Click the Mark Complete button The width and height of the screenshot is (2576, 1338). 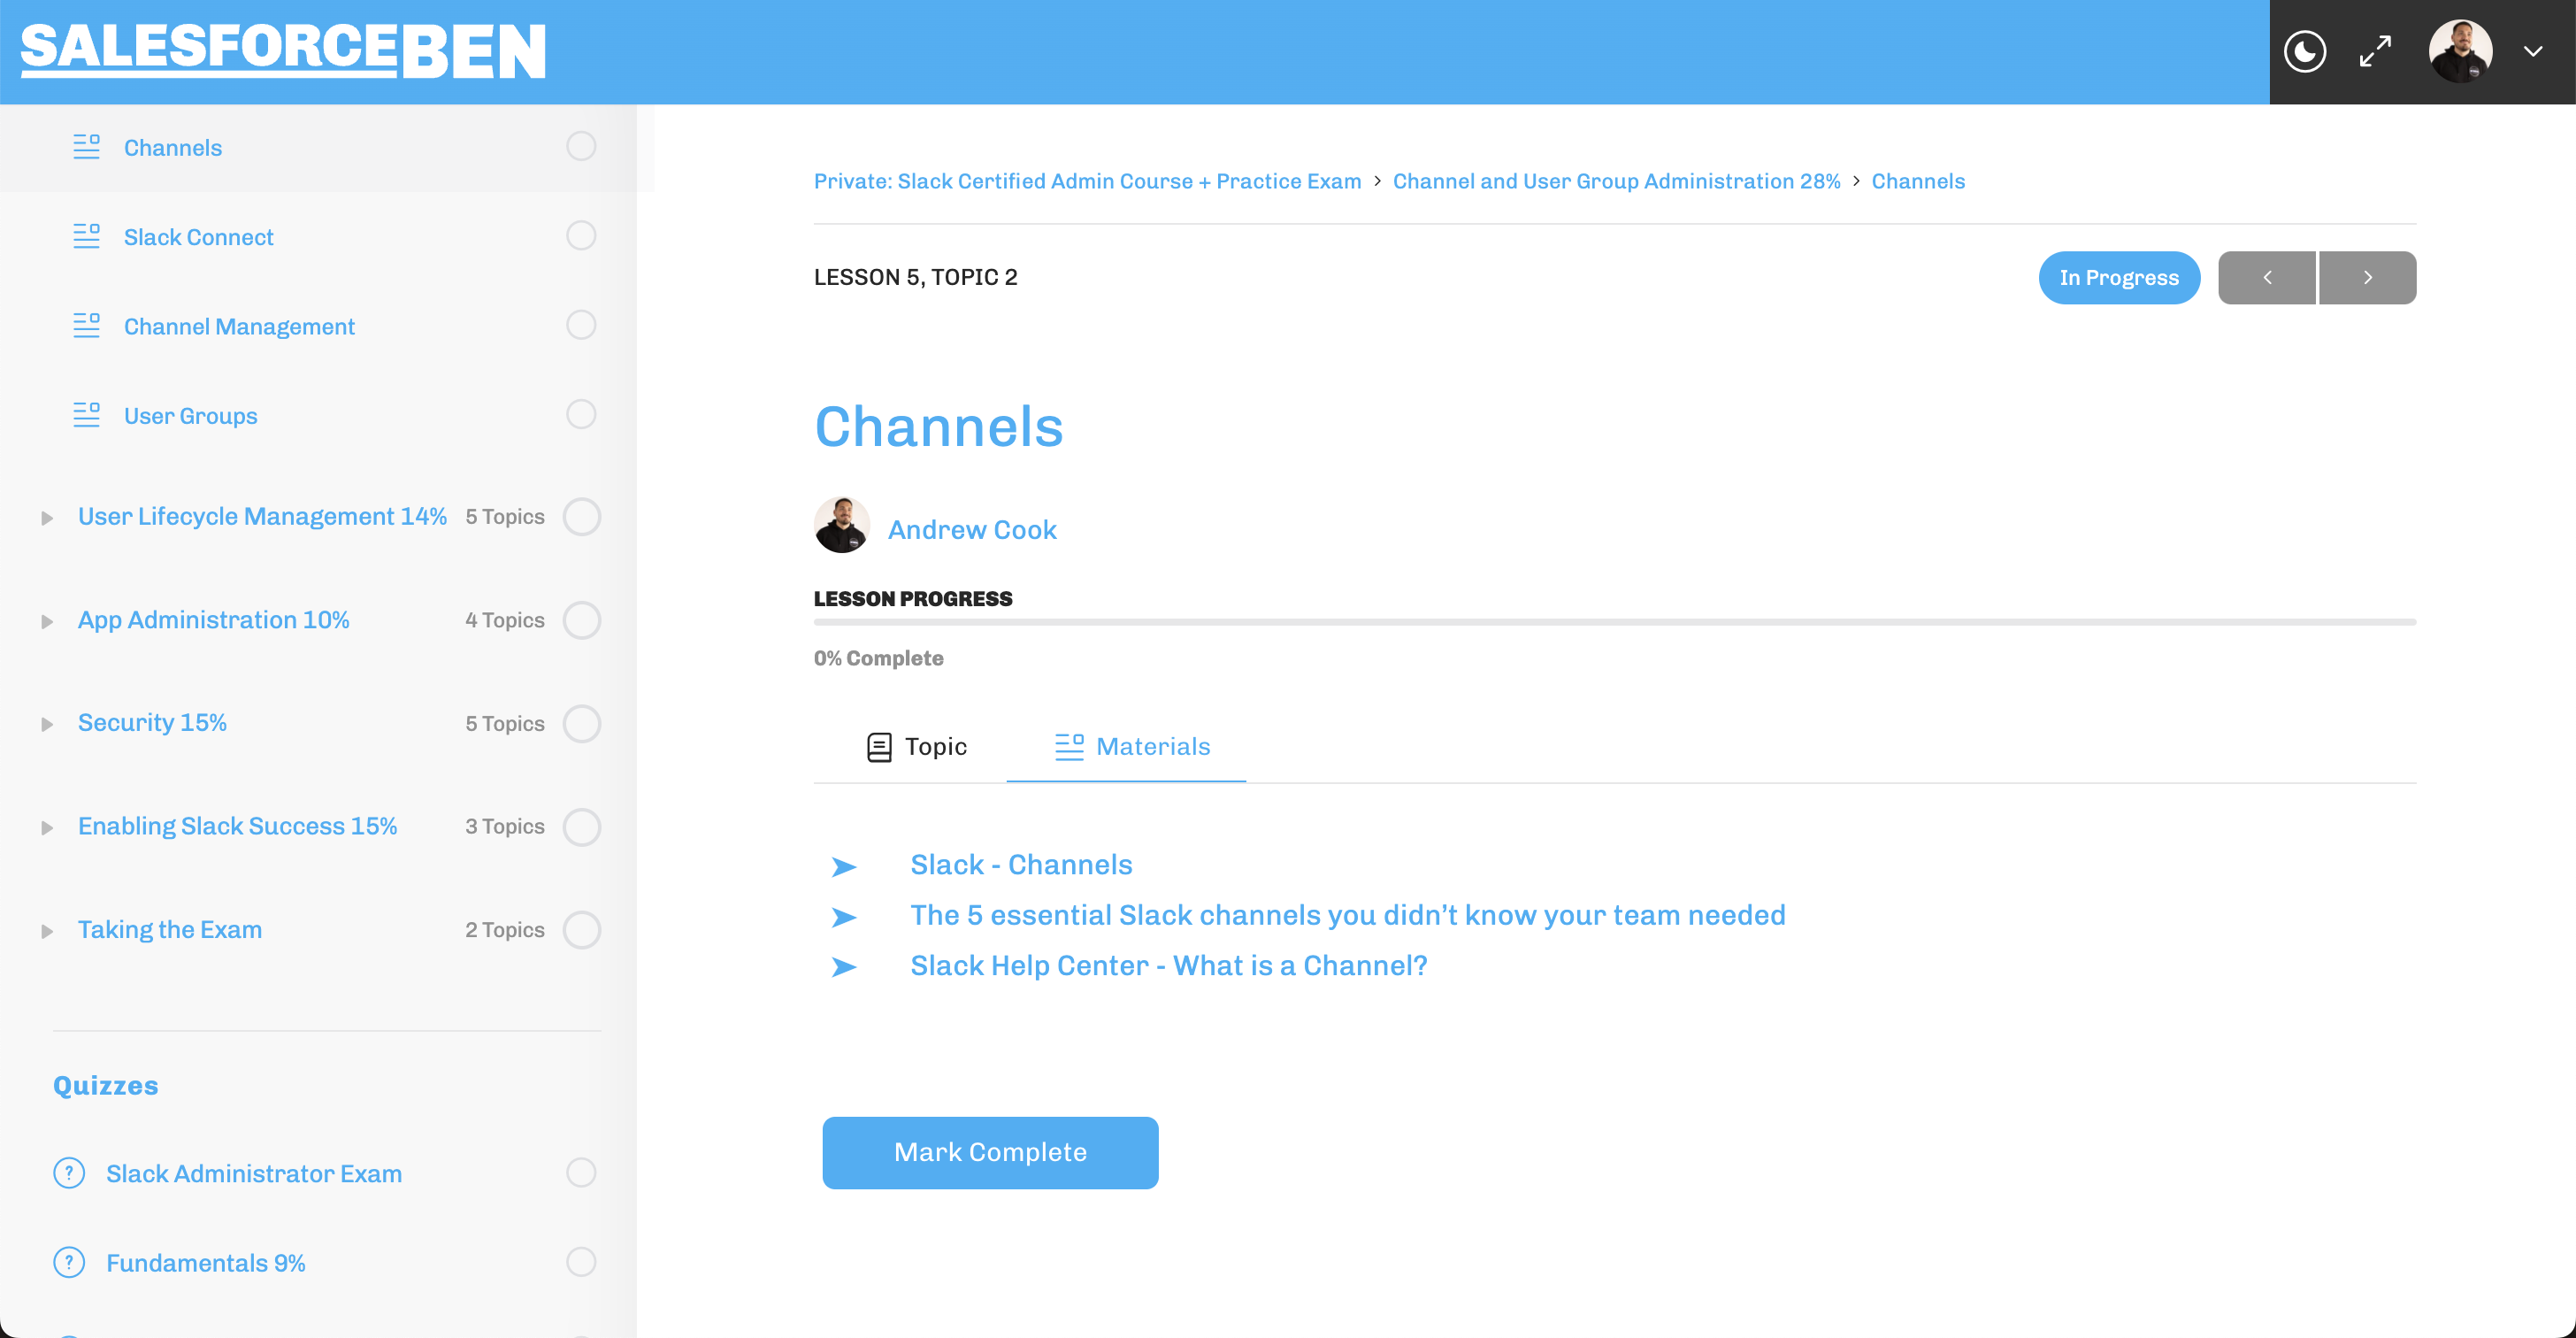coord(990,1153)
